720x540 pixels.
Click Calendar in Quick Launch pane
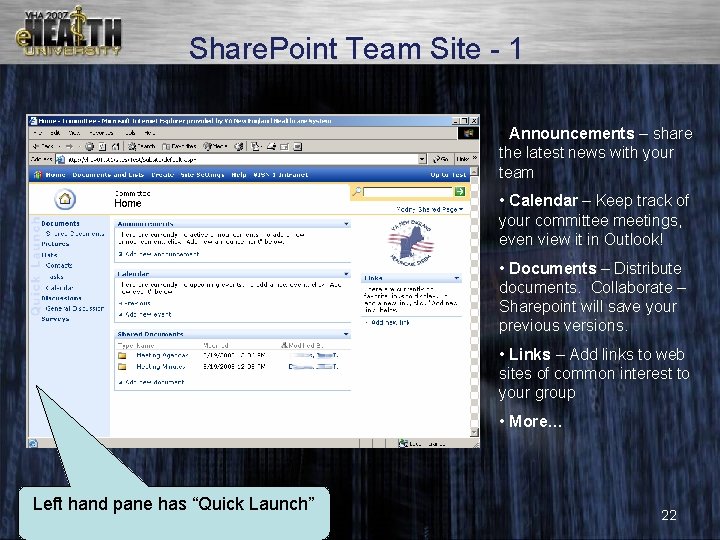pyautogui.click(x=59, y=287)
